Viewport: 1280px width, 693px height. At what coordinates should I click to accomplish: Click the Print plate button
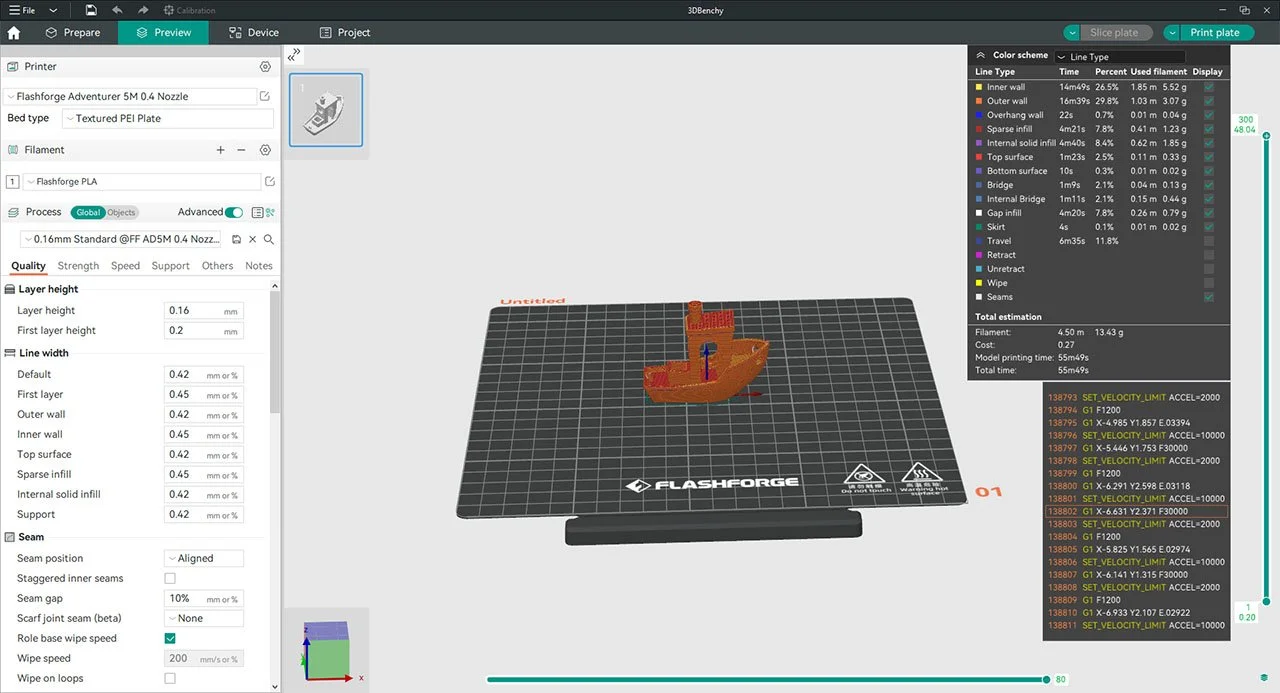[x=1216, y=32]
